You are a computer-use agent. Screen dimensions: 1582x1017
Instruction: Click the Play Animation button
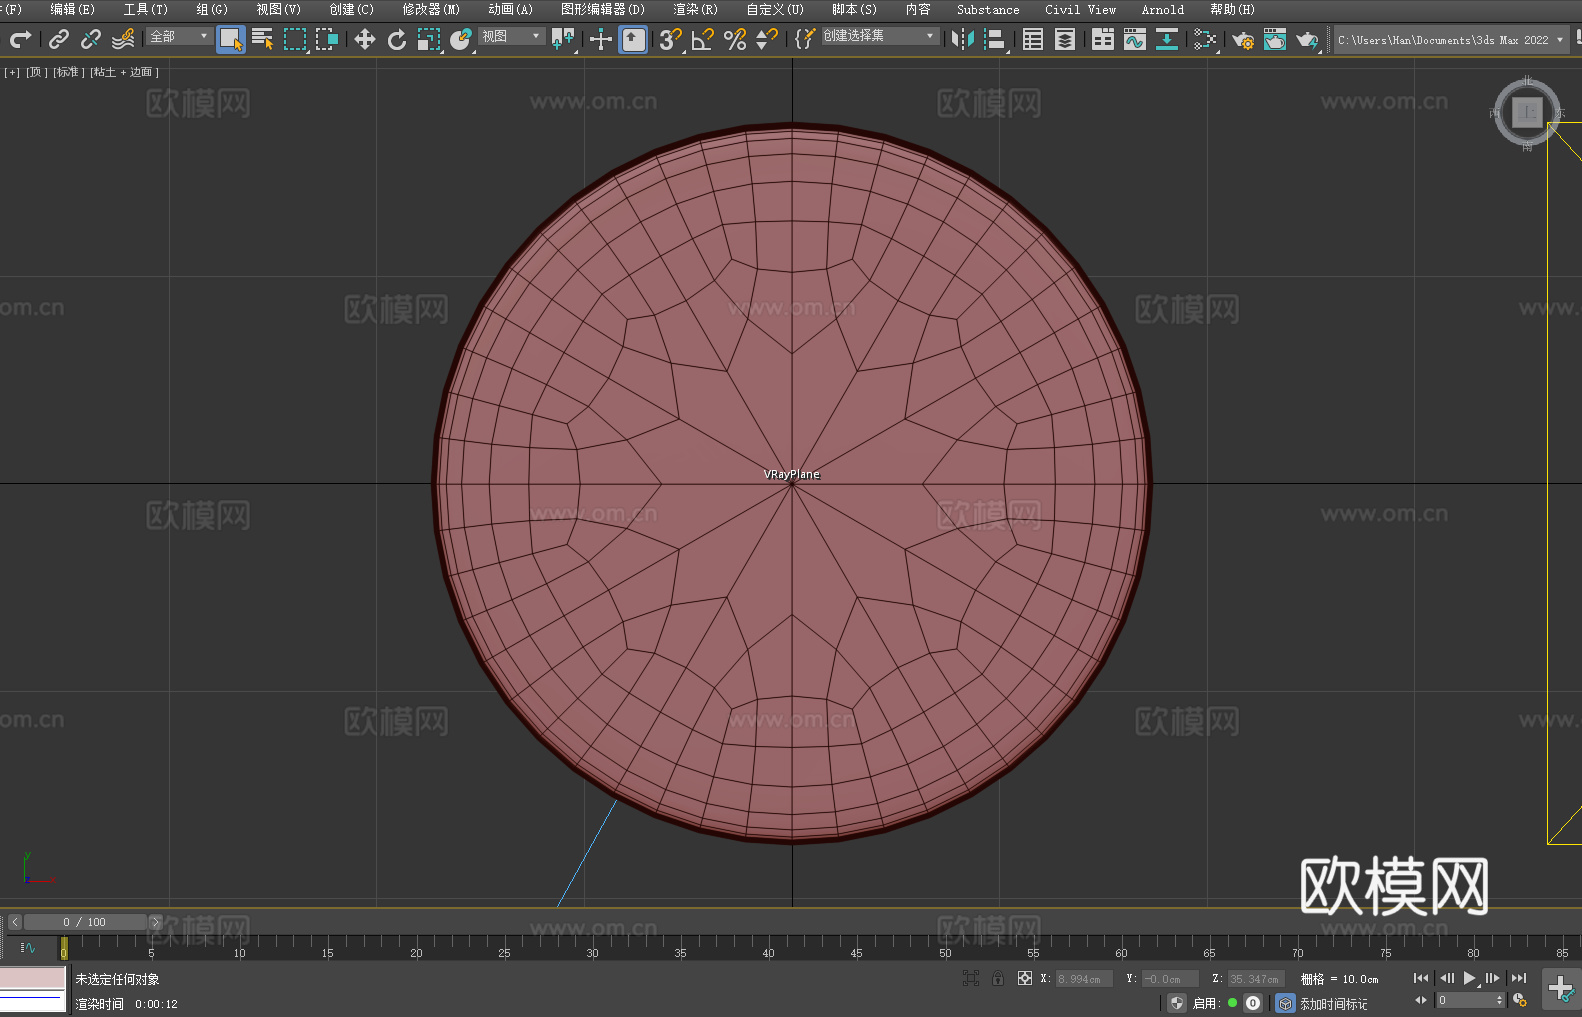click(1470, 978)
